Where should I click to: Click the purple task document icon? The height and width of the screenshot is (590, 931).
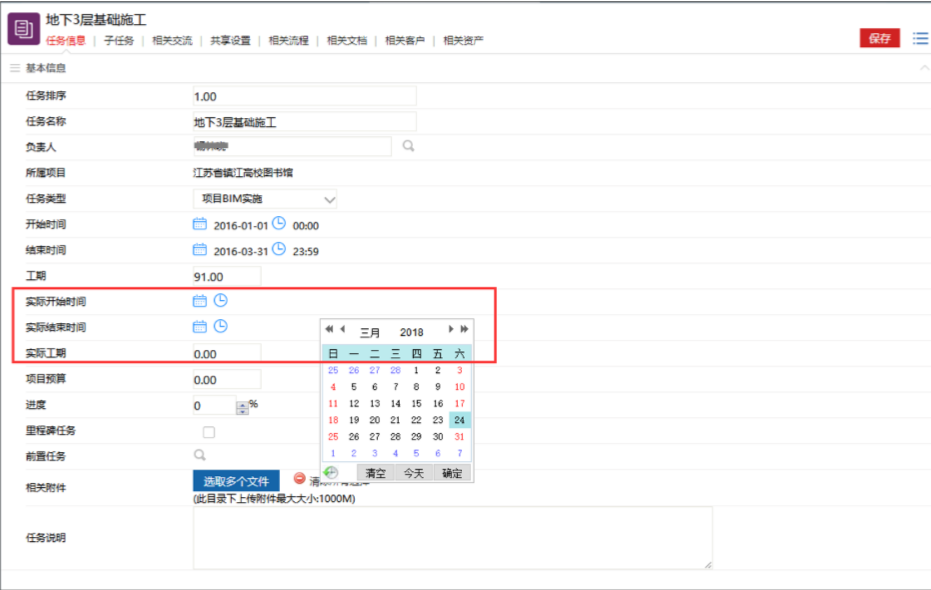point(24,28)
